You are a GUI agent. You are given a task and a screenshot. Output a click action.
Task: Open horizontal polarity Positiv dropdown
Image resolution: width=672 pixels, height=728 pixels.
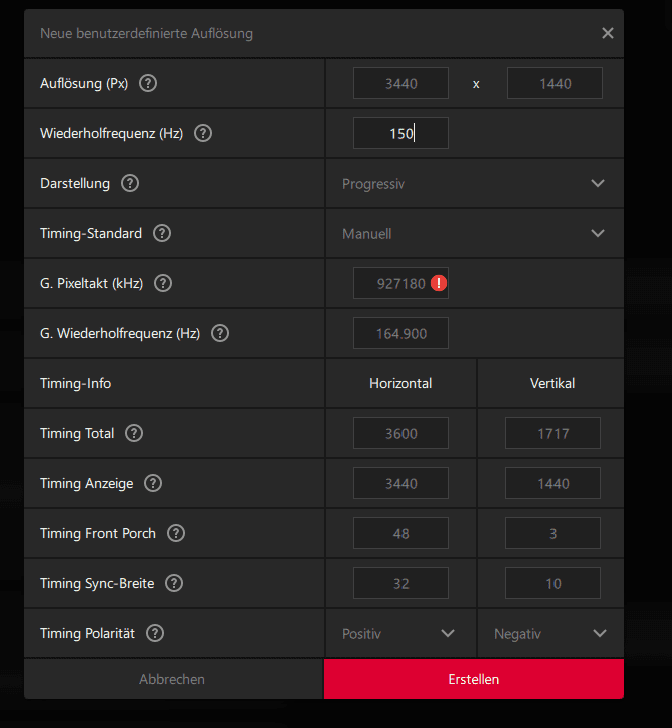tap(400, 633)
